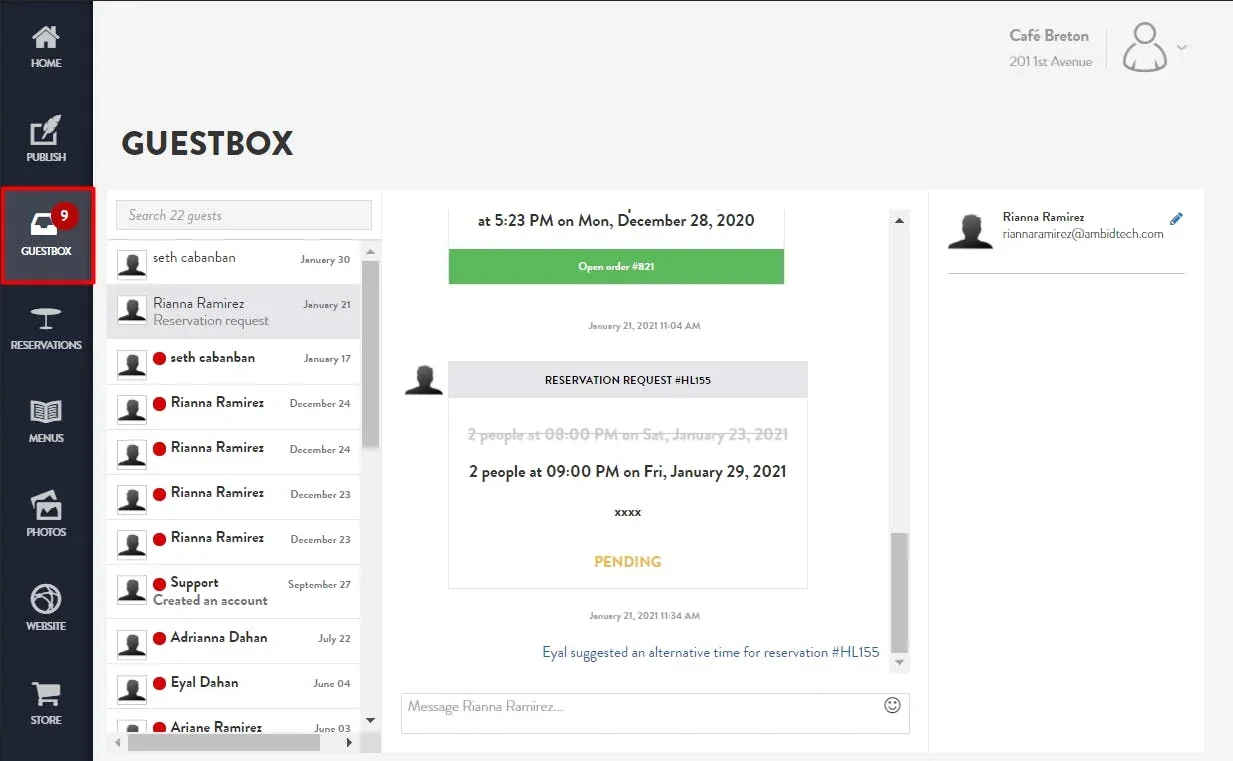This screenshot has width=1233, height=761.
Task: Click the user account avatar icon
Action: [1145, 47]
